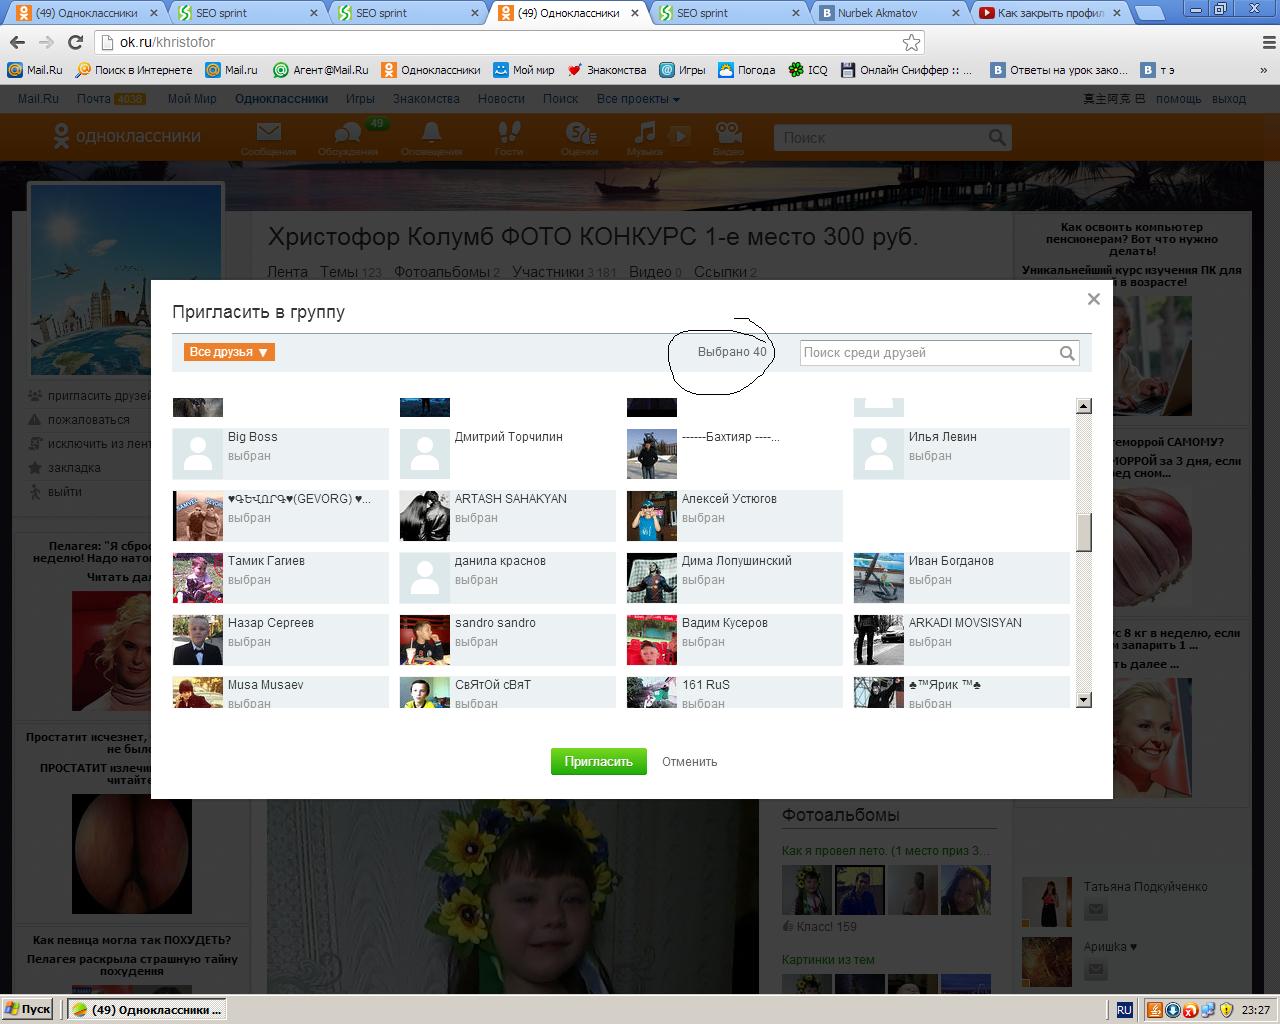1280x1024 pixels.
Task: Open Фотоальбомы group tab
Action: tap(447, 272)
